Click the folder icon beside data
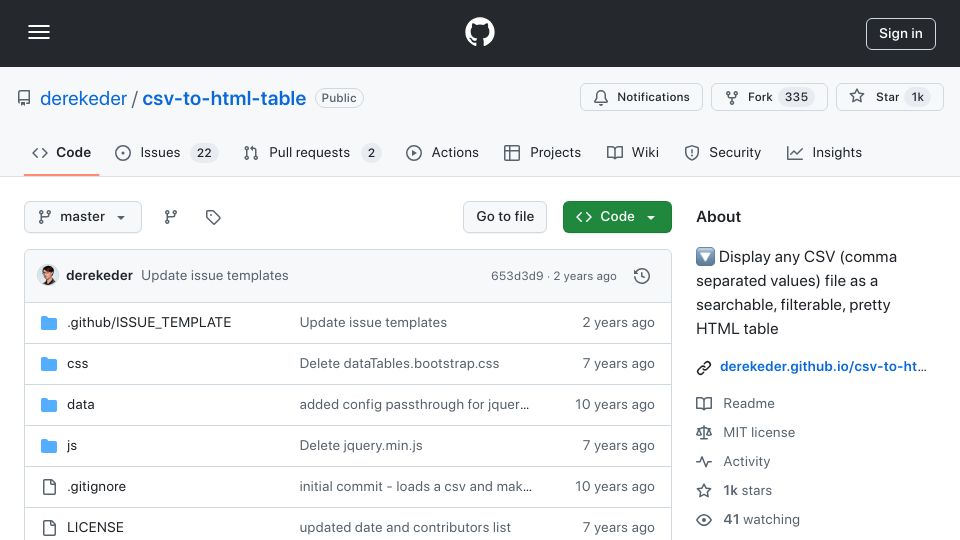960x540 pixels. (49, 405)
